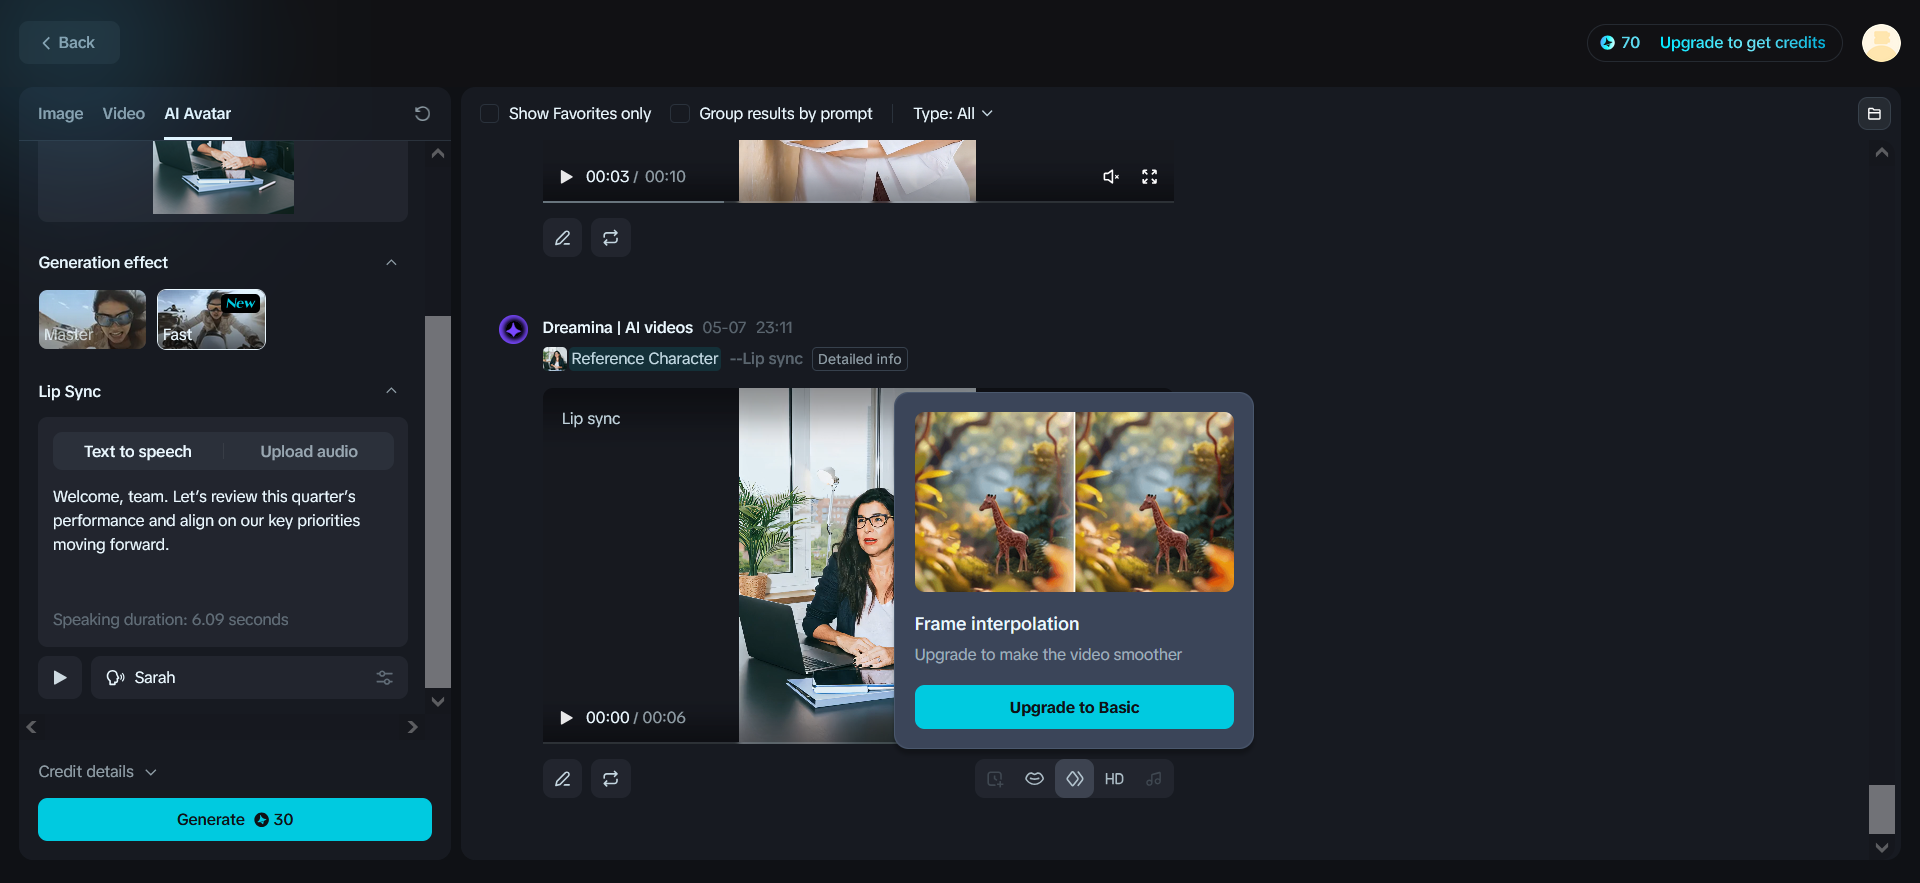1920x883 pixels.
Task: Click the Back button
Action: click(69, 43)
